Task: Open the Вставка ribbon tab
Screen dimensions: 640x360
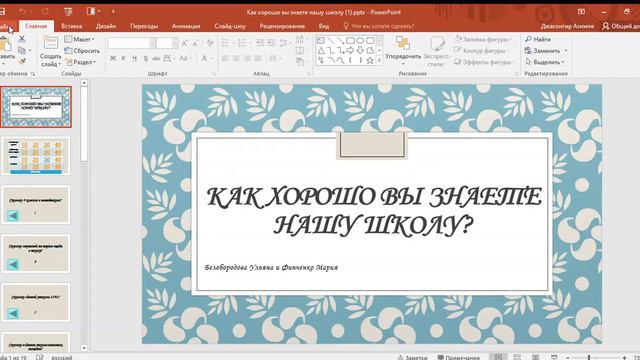Action: click(x=71, y=26)
